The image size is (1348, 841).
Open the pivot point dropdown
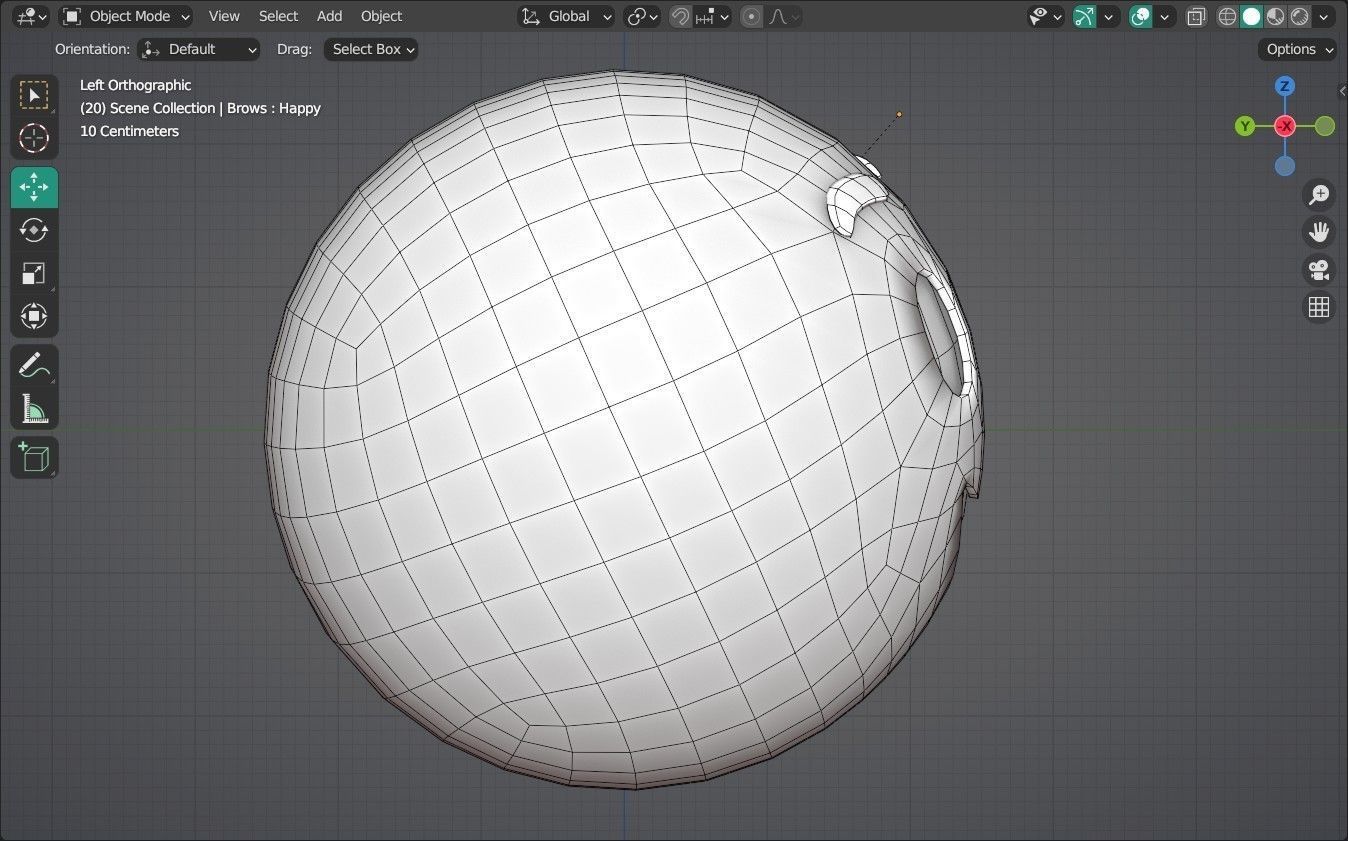642,16
